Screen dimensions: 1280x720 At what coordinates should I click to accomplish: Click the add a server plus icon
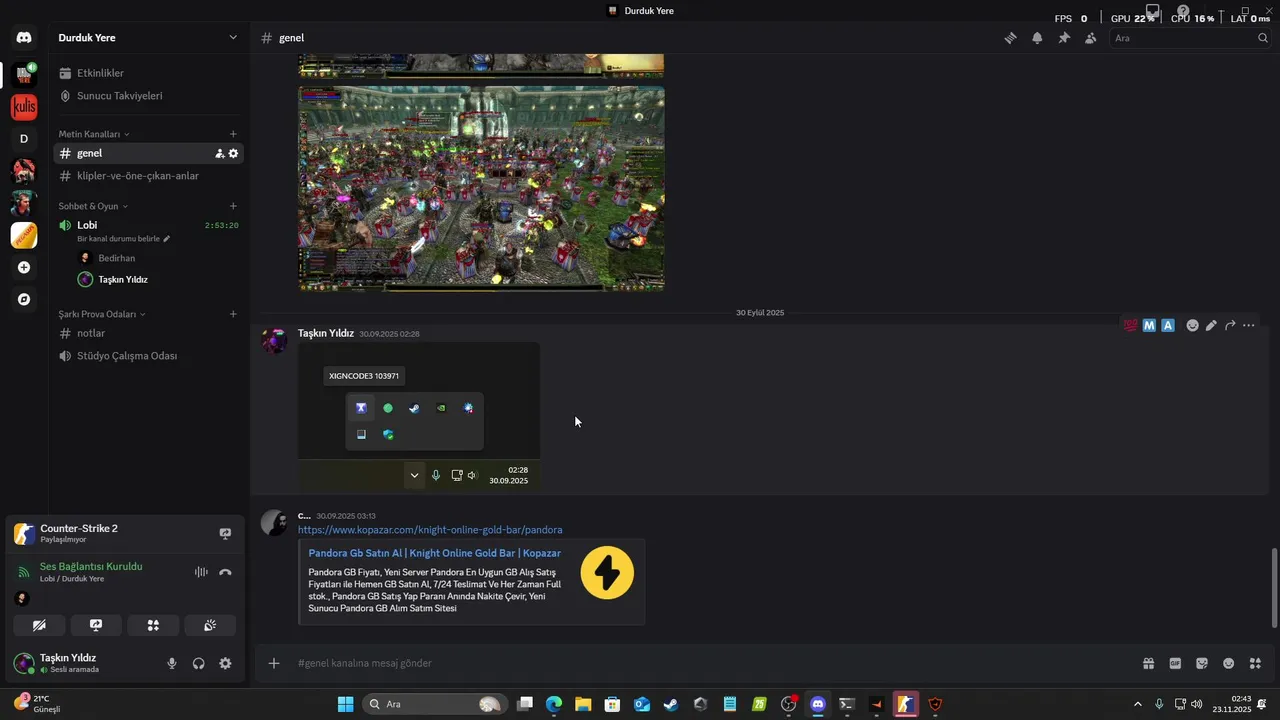[24, 267]
